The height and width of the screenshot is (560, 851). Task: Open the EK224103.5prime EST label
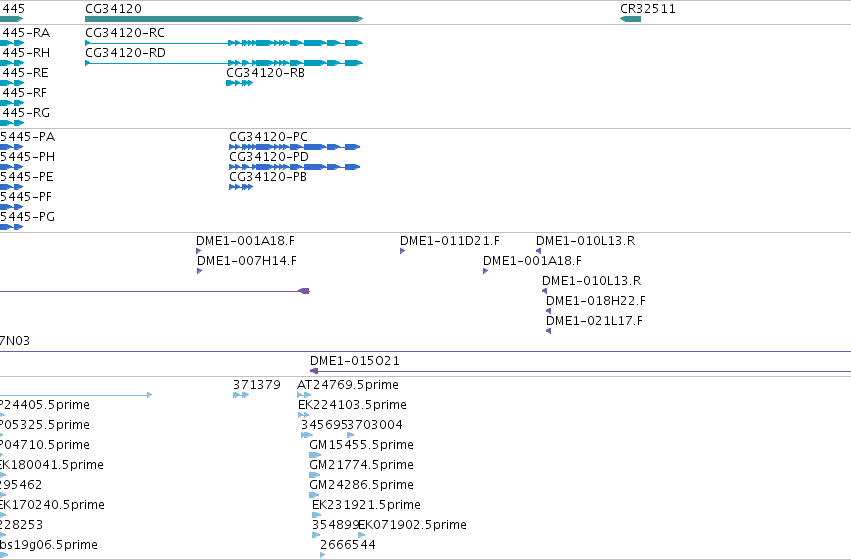[352, 405]
